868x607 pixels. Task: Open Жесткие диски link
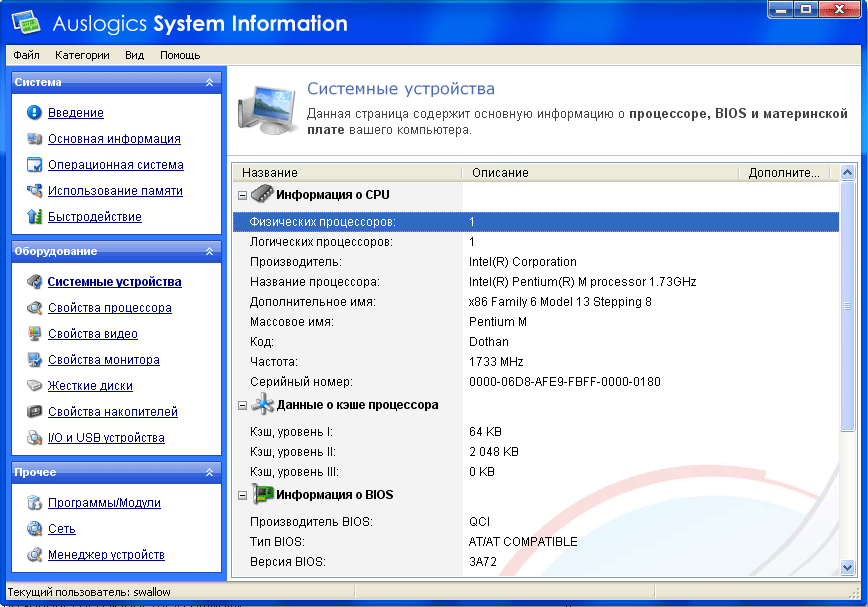tap(90, 385)
